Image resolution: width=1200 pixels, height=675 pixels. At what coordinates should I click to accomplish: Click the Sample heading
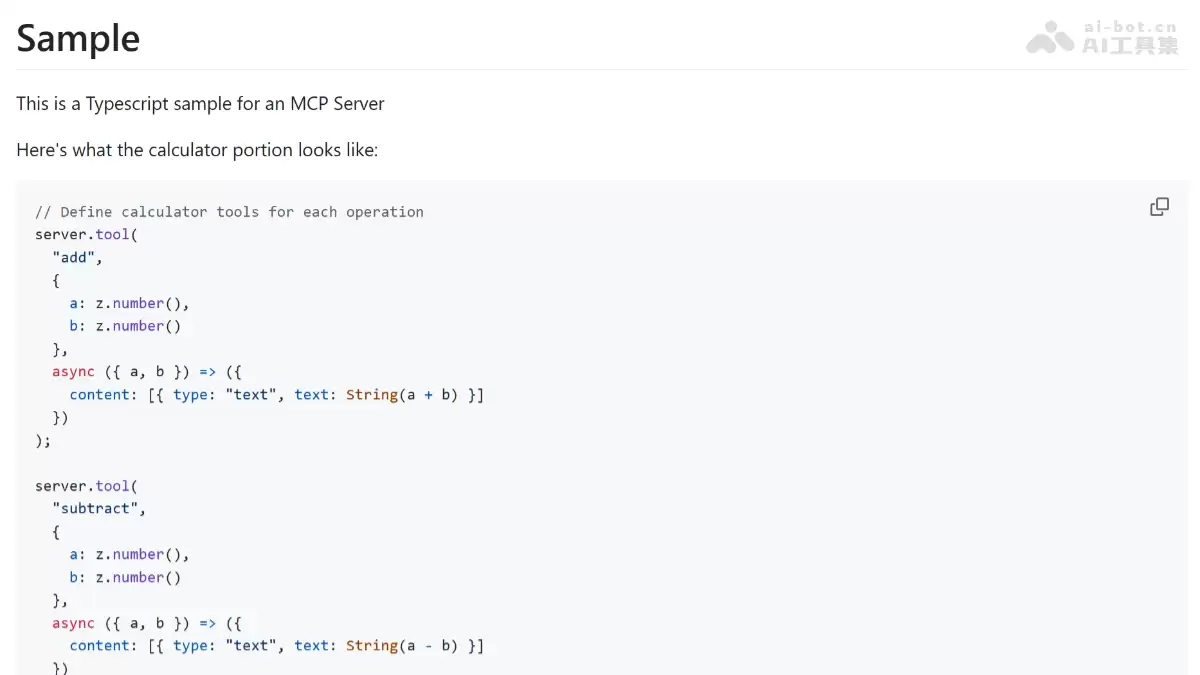point(78,38)
